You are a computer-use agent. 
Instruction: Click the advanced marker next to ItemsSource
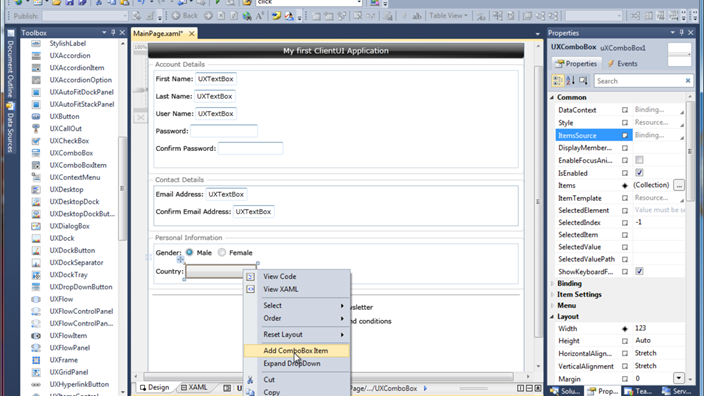coord(625,135)
